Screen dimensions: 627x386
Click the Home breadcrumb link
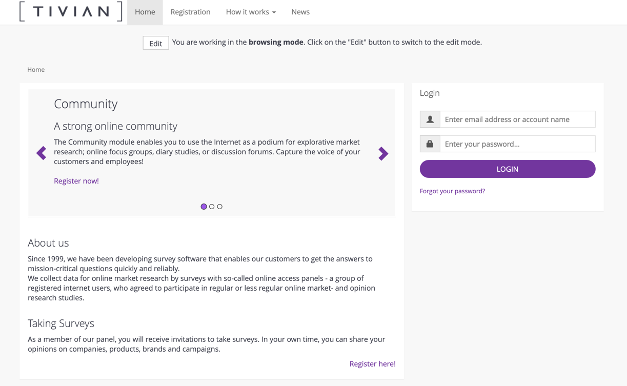coord(36,70)
